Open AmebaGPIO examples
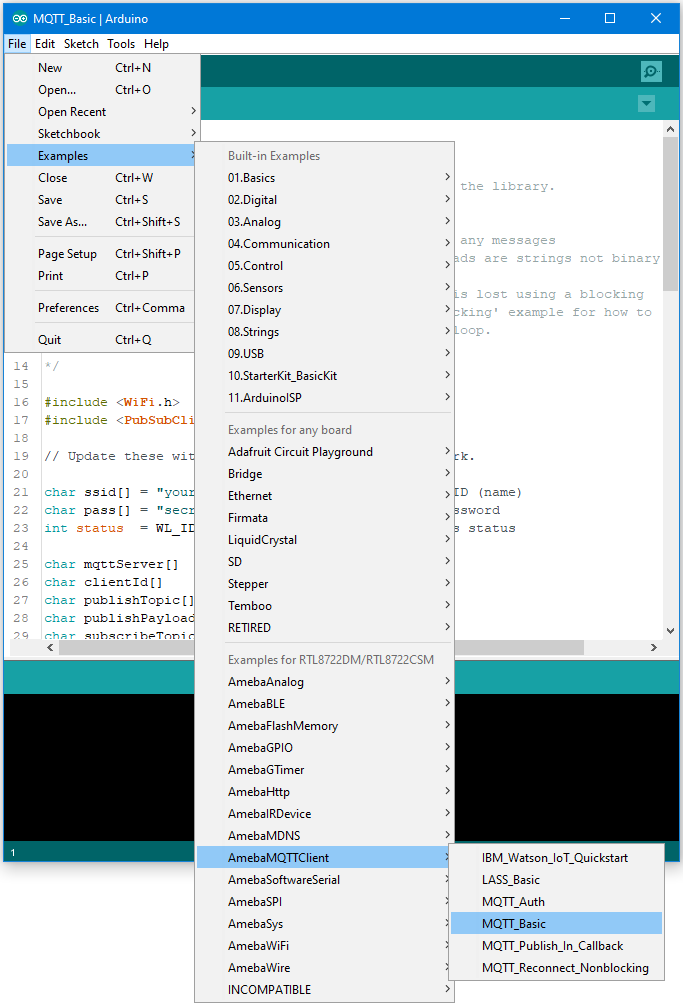Screen dimensions: 683x1006 pos(325,748)
